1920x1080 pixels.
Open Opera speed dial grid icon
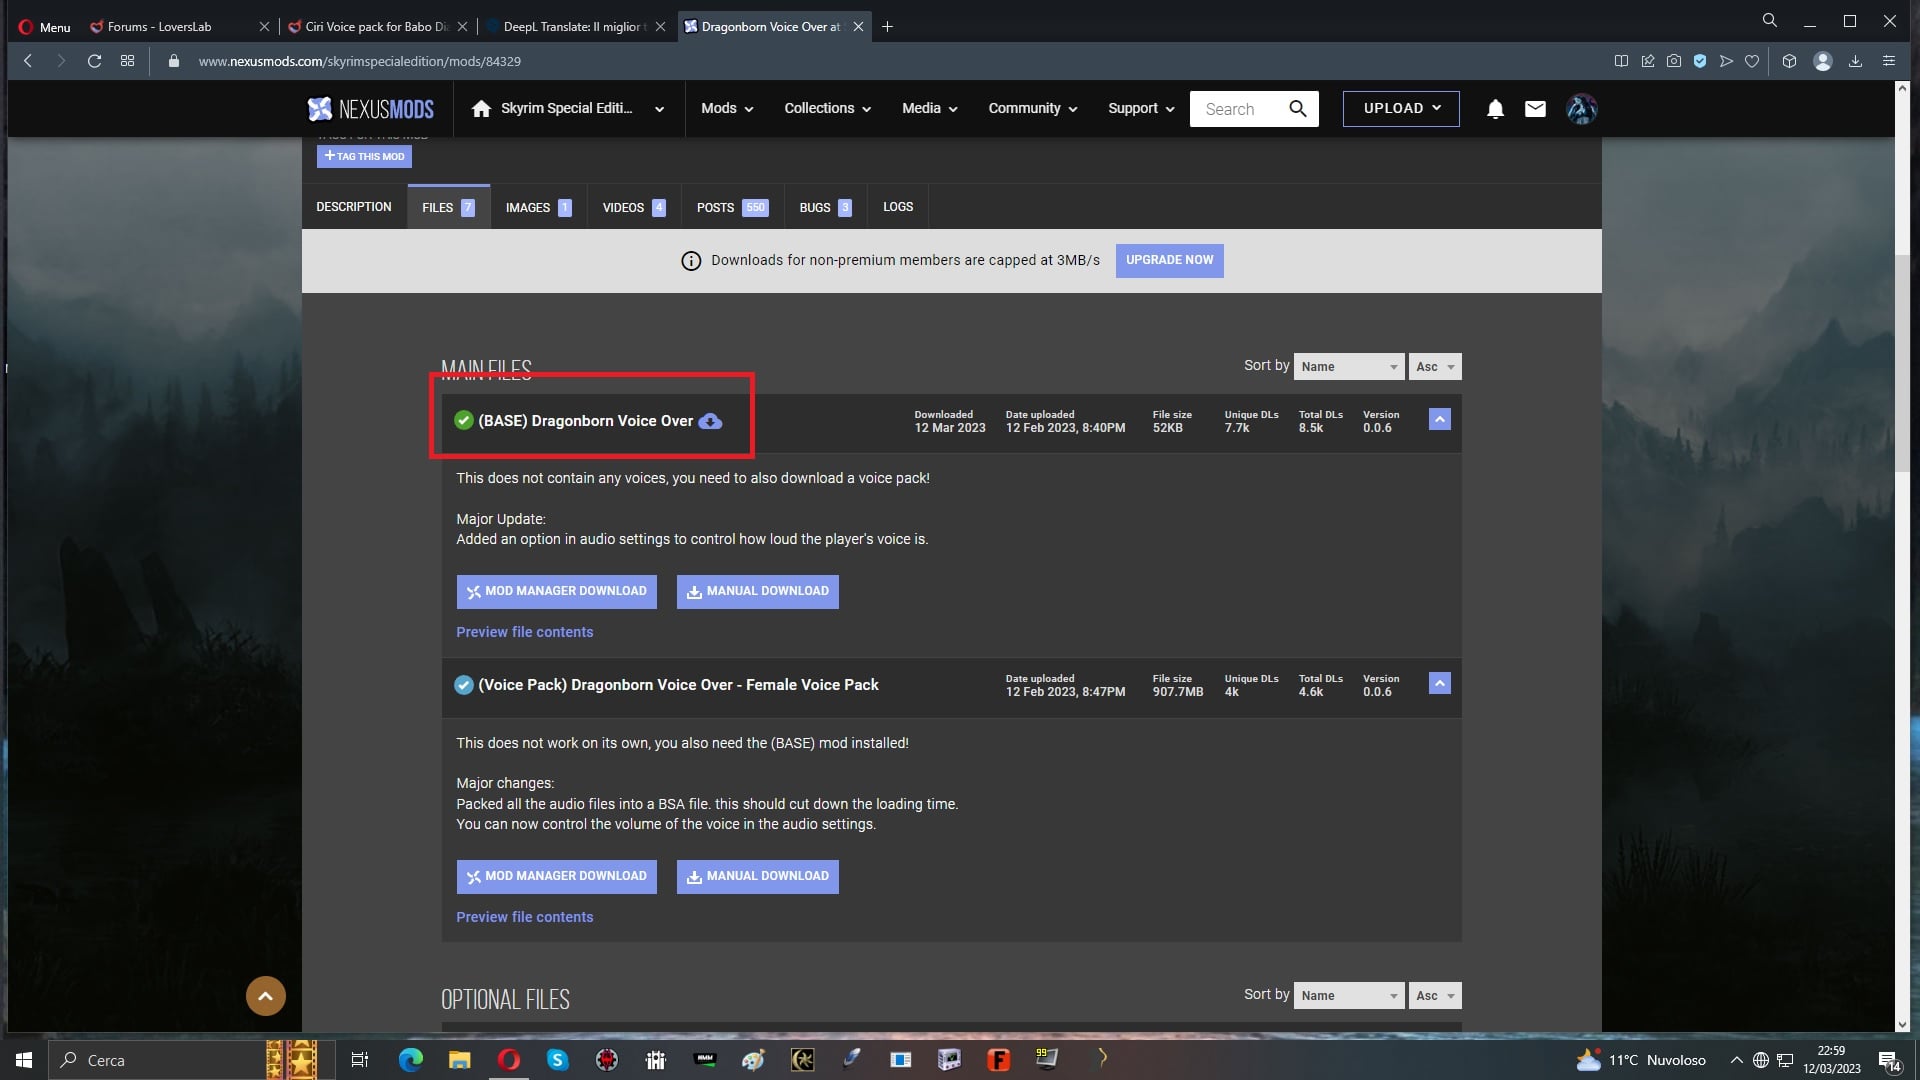pyautogui.click(x=127, y=61)
